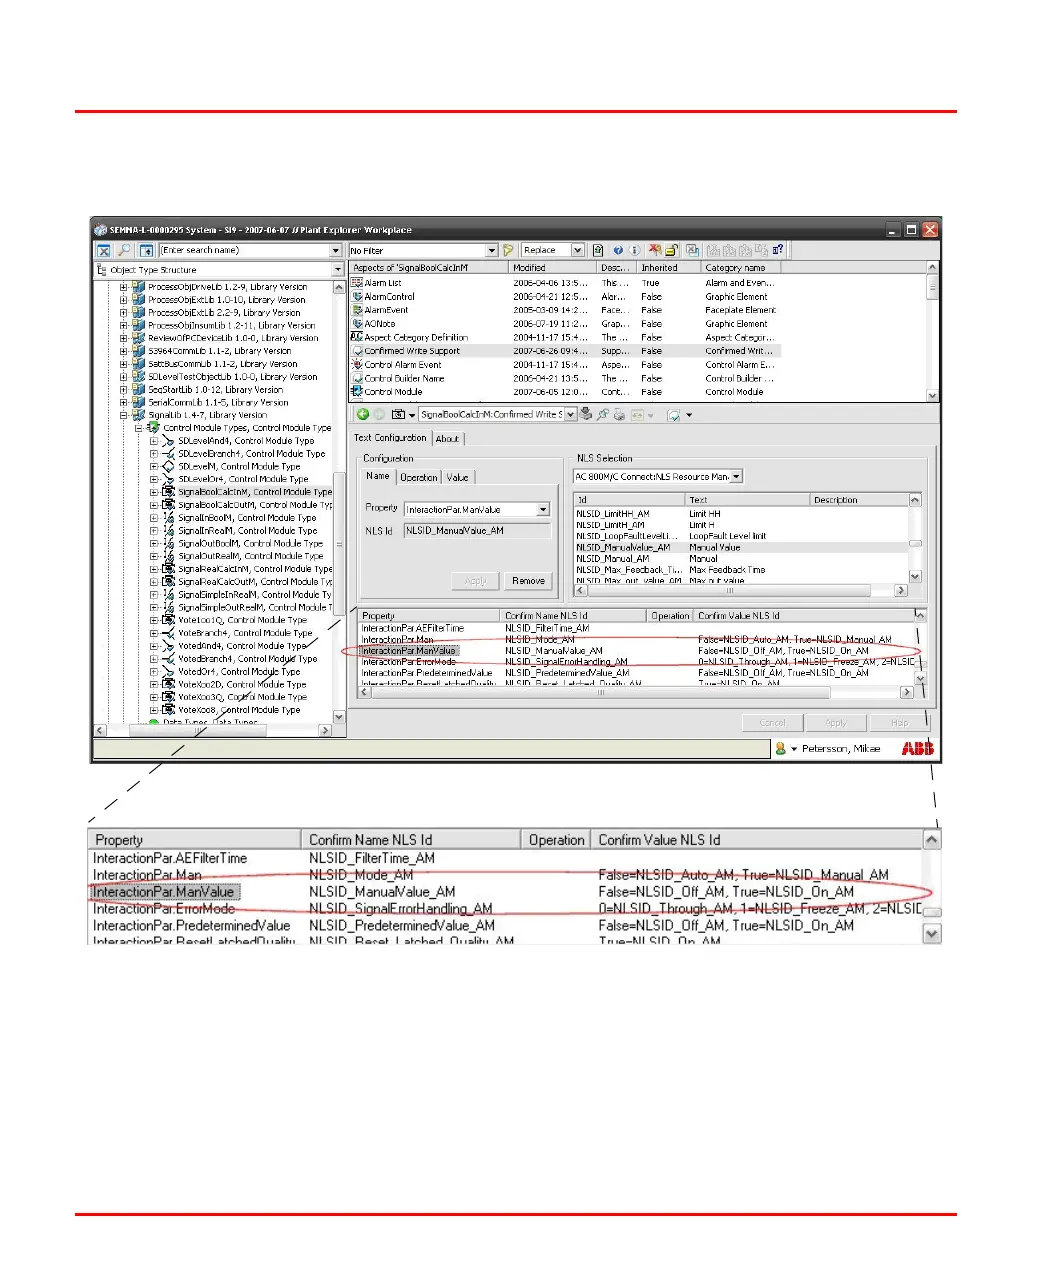This screenshot has height=1288, width=1060.
Task: Sort by the Modified column header
Action: (x=553, y=268)
